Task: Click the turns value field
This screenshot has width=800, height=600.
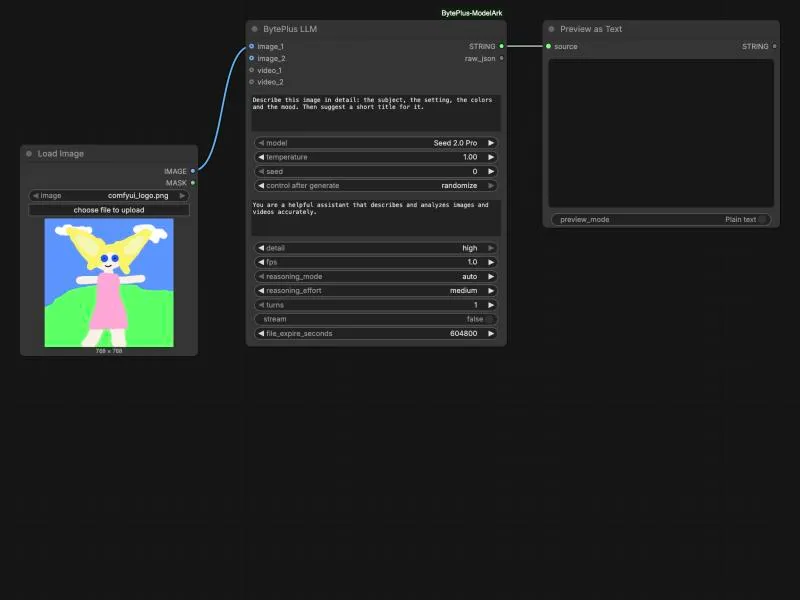Action: click(x=376, y=305)
